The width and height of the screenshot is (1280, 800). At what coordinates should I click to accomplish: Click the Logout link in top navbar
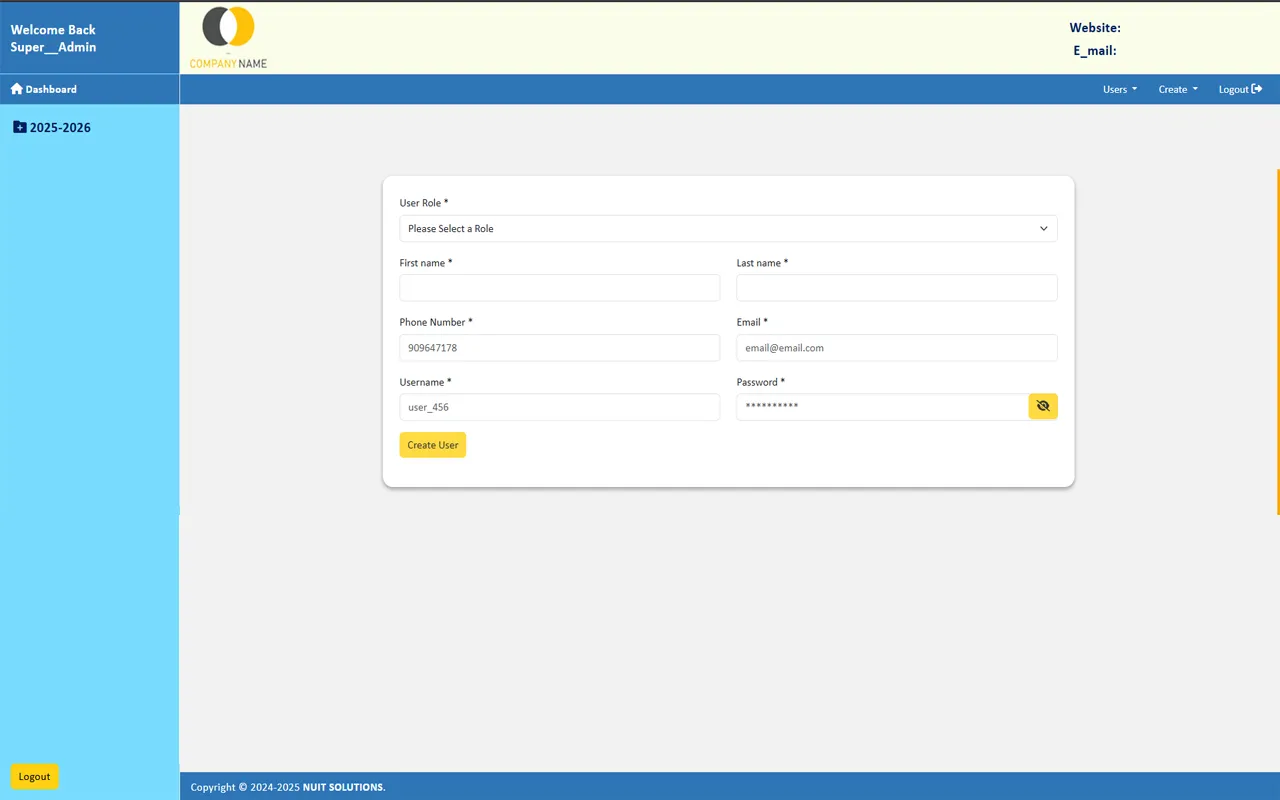[1233, 89]
